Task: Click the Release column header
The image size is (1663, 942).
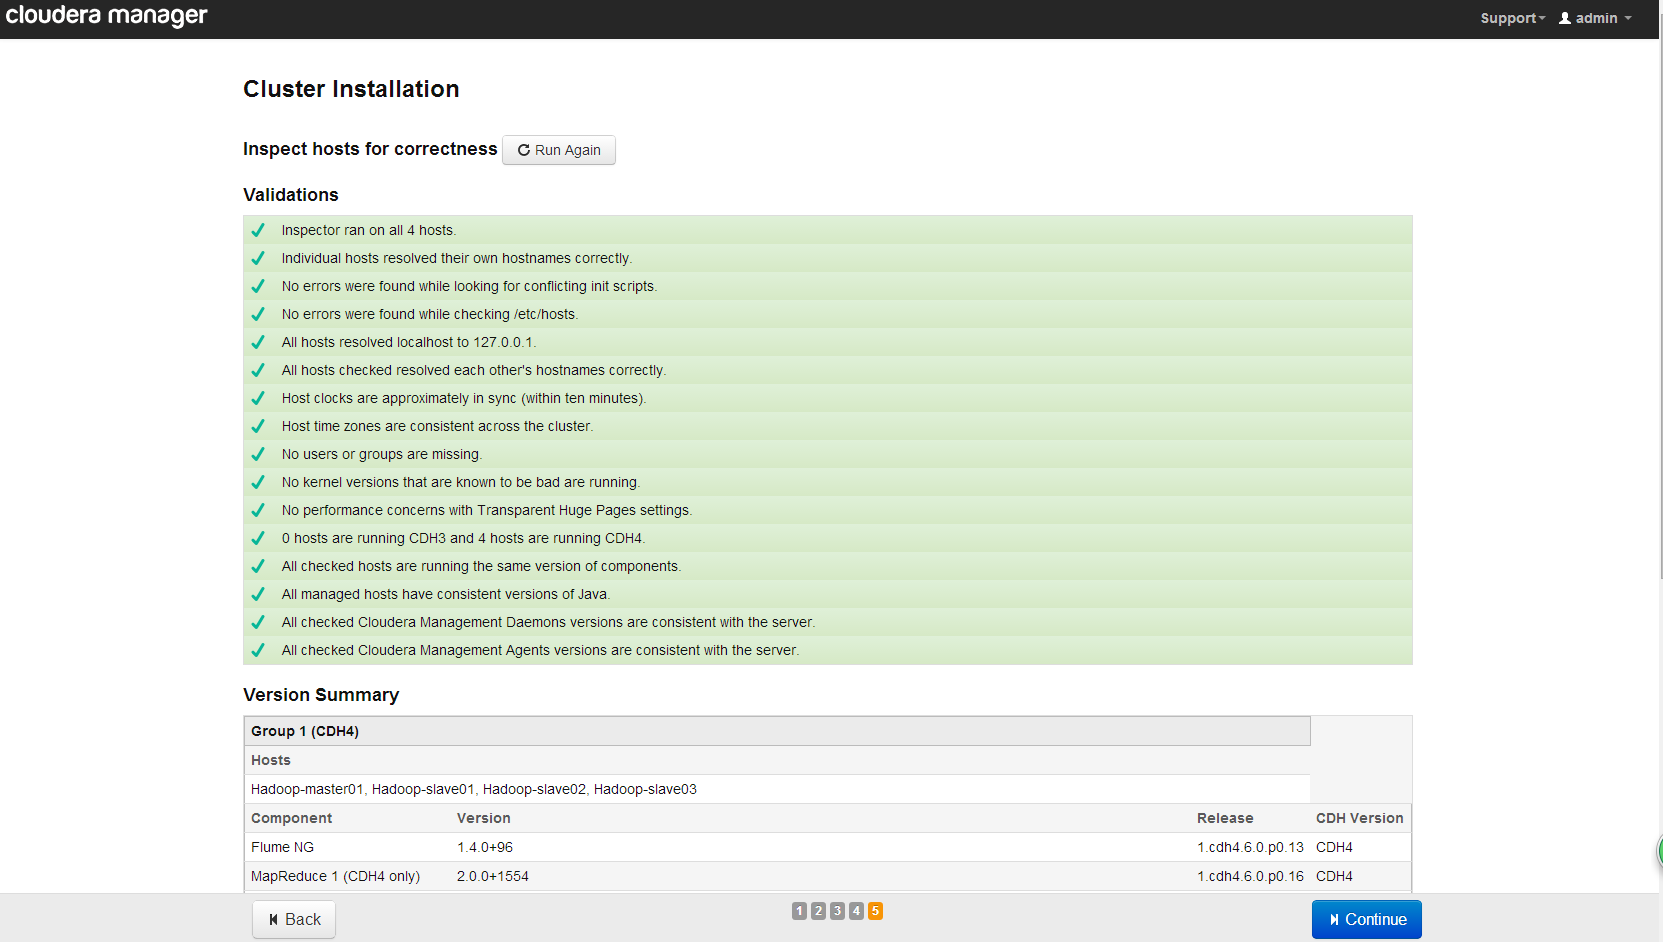Action: (x=1225, y=818)
